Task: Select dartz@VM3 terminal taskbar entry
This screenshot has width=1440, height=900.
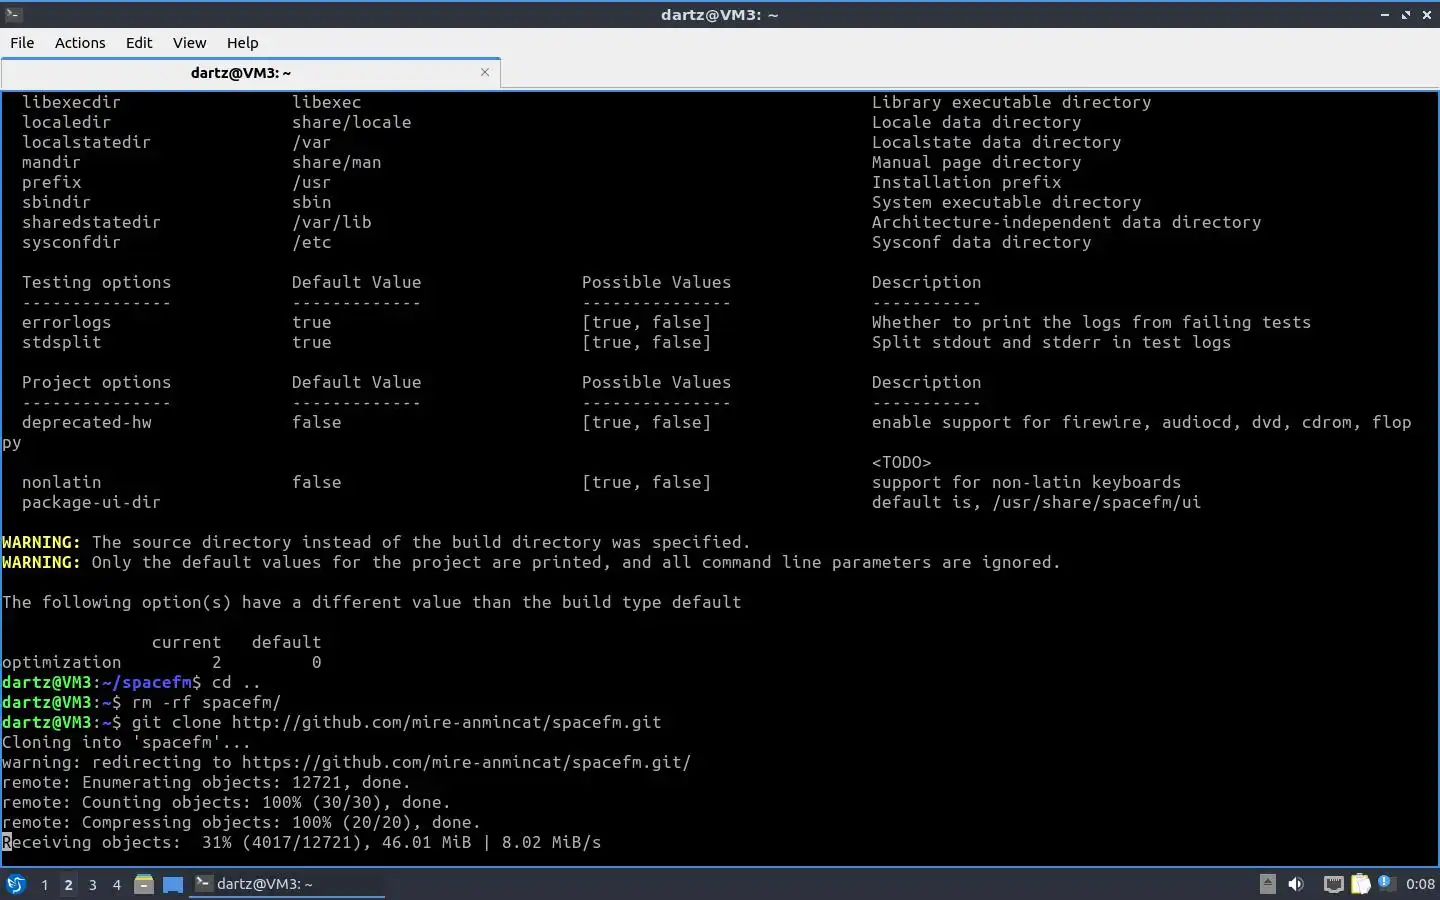Action: [287, 884]
